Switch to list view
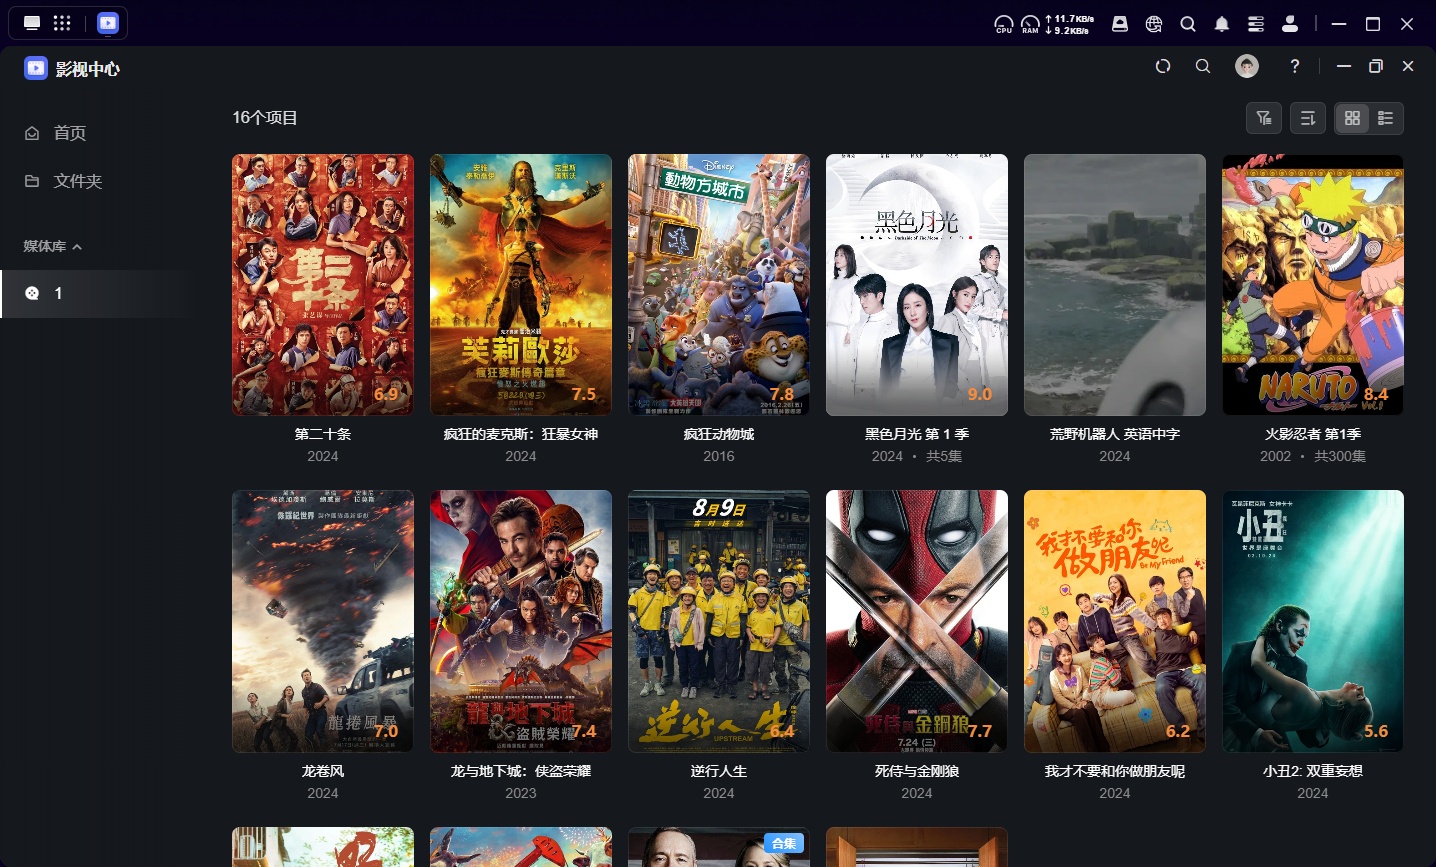The image size is (1436, 867). click(1386, 118)
